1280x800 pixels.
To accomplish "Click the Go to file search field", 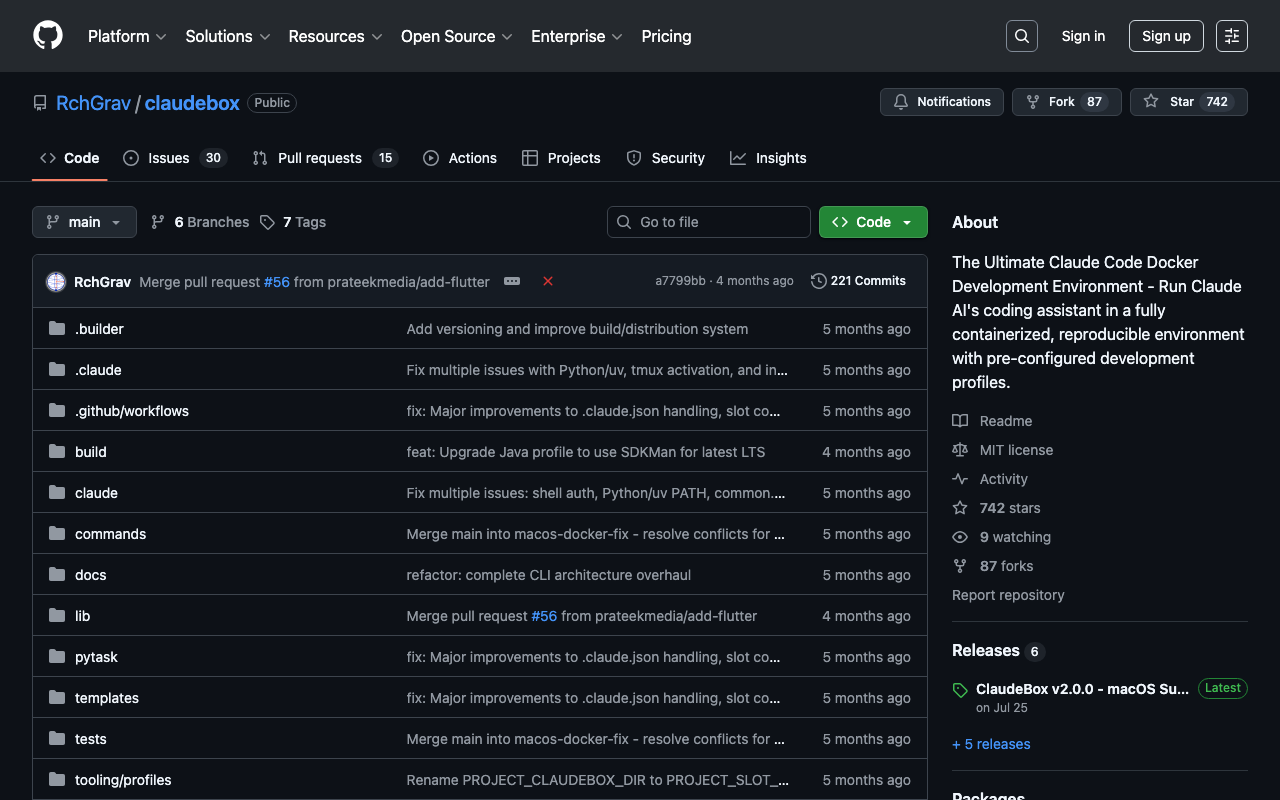I will (709, 222).
